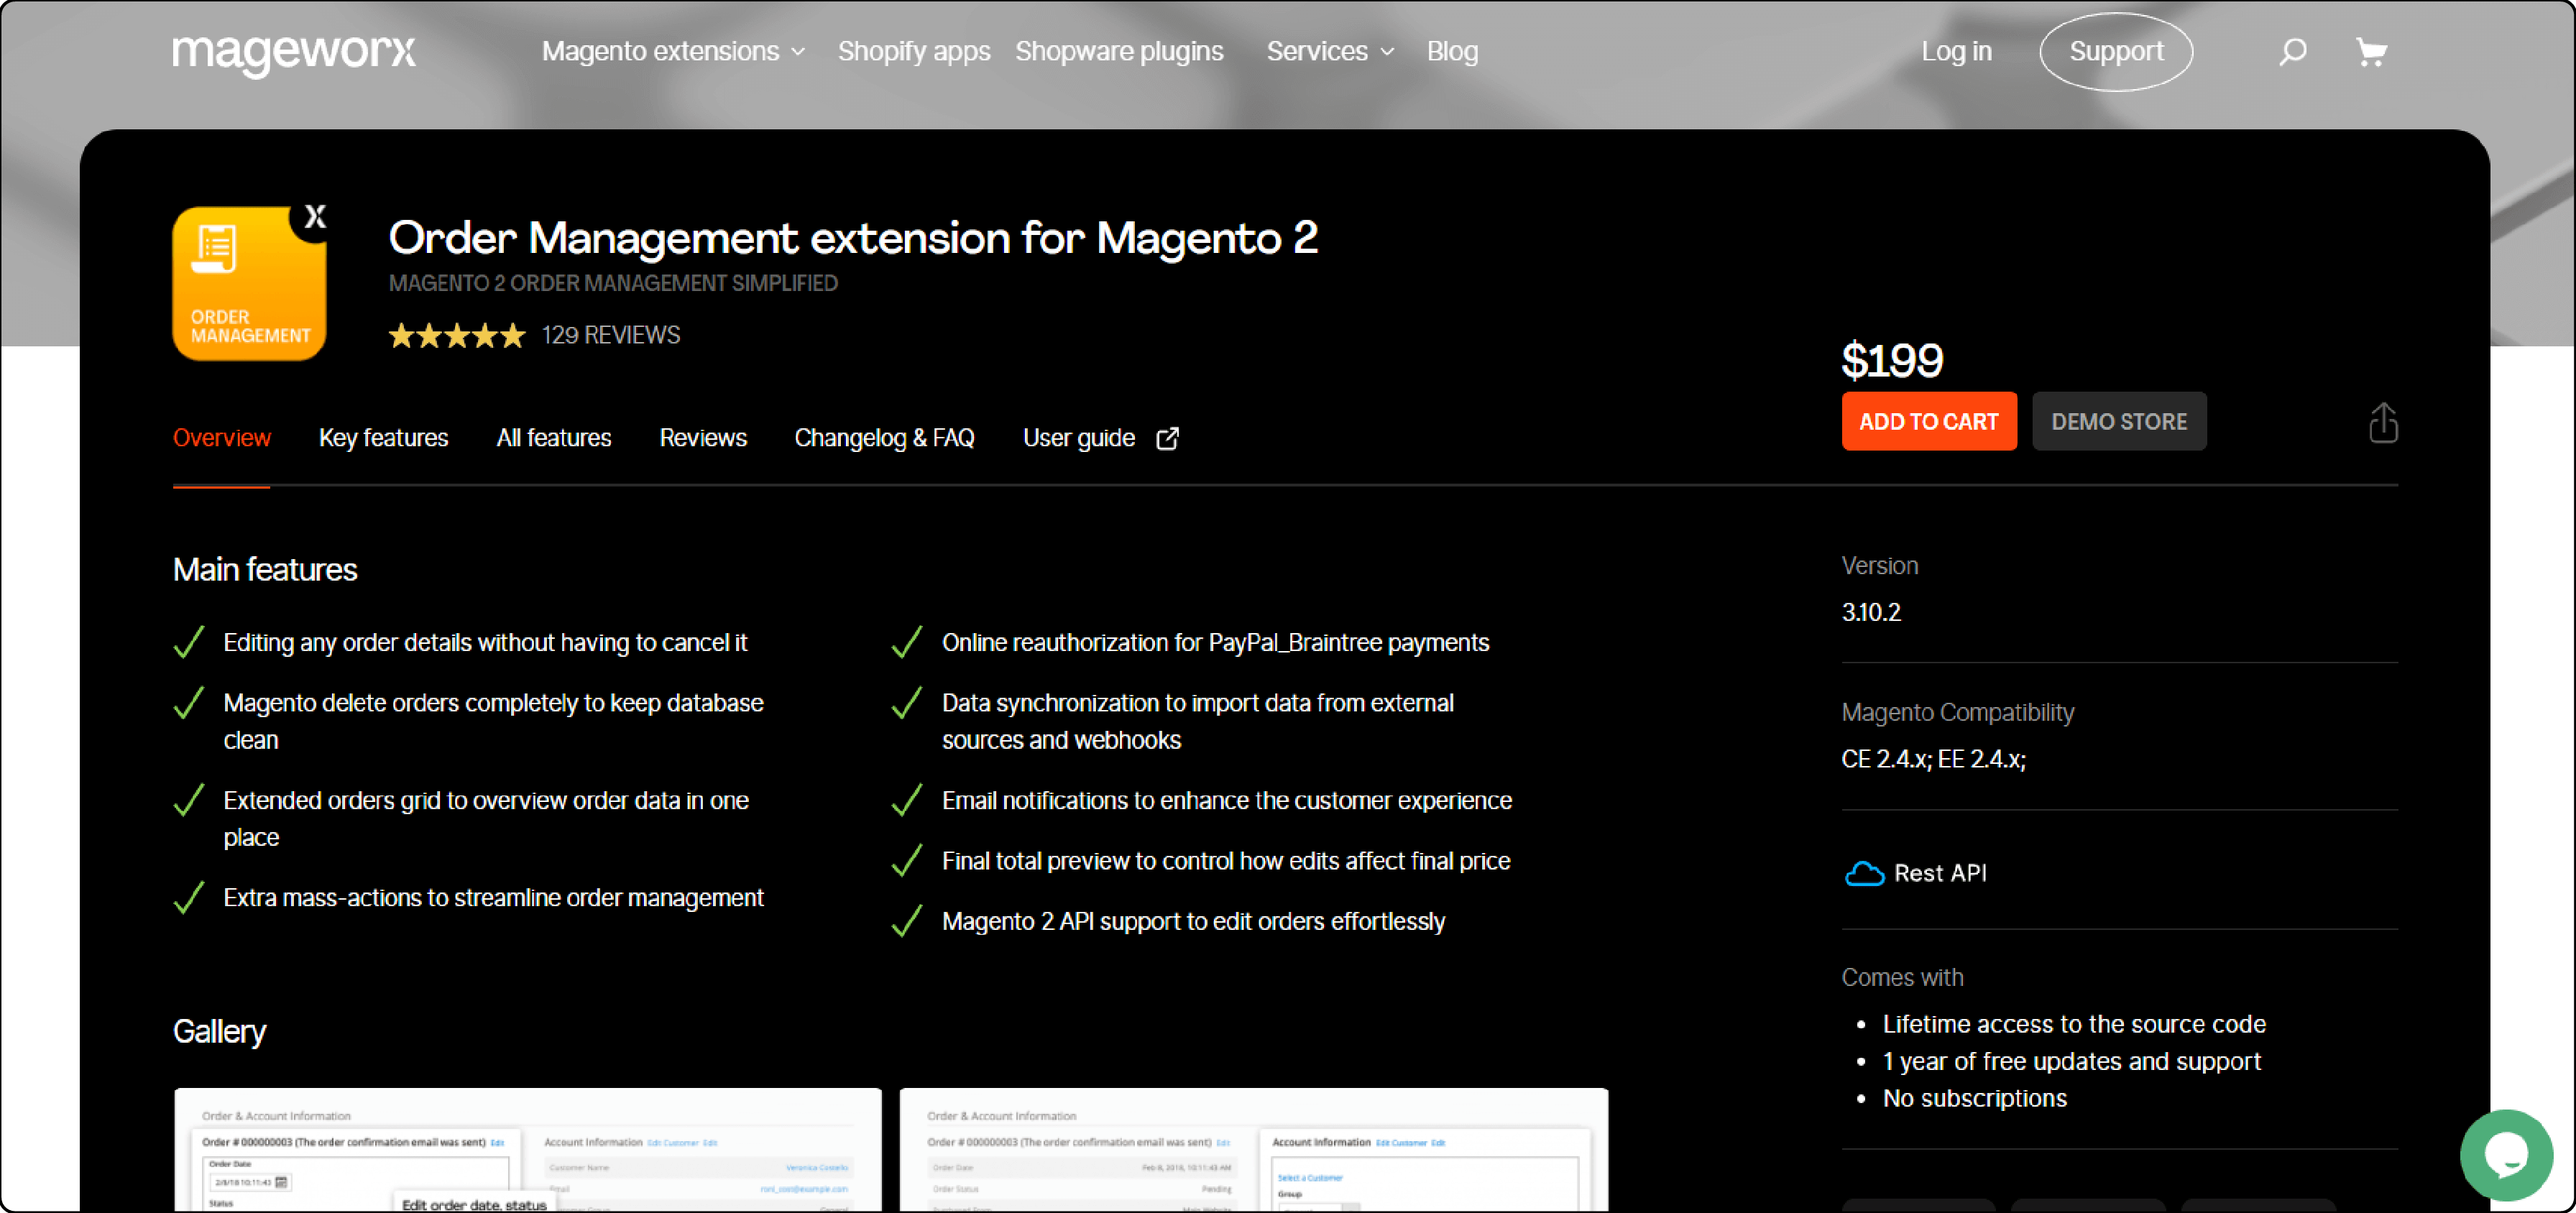This screenshot has width=2576, height=1213.
Task: Click 'Email notifications to enhance the customer experience'
Action: [1226, 800]
